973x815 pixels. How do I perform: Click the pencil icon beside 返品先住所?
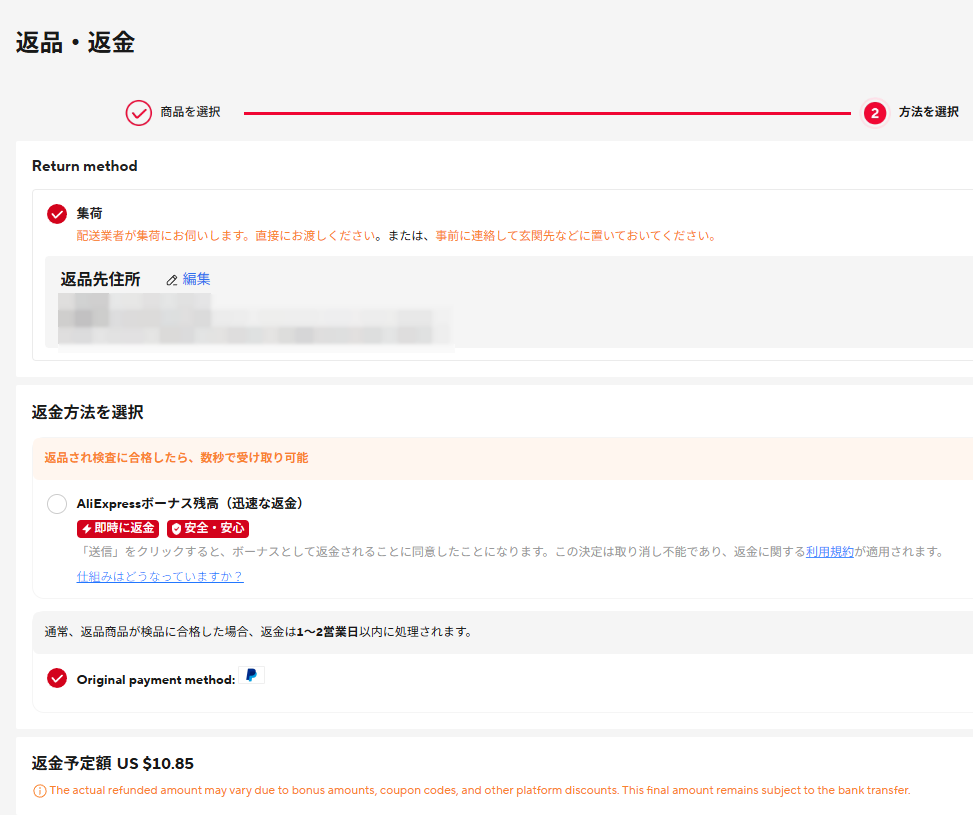(x=172, y=280)
